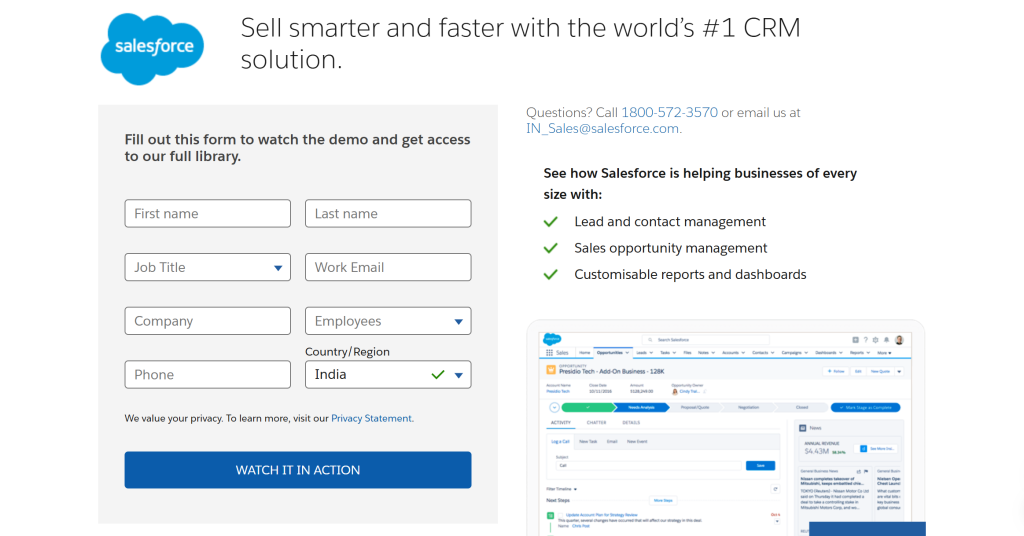The image size is (1024, 536).
Task: Click the WATCH IT IN ACTION button
Action: (x=298, y=470)
